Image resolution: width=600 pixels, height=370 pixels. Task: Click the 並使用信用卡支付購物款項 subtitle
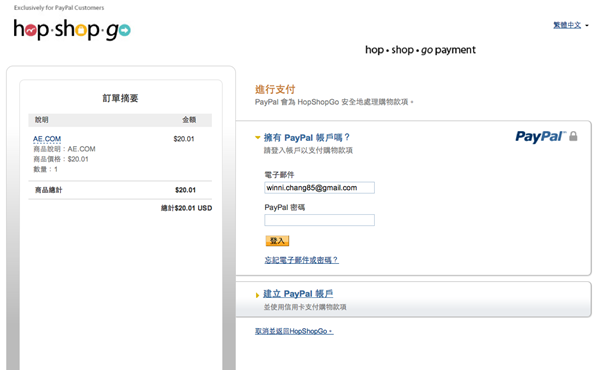[305, 307]
